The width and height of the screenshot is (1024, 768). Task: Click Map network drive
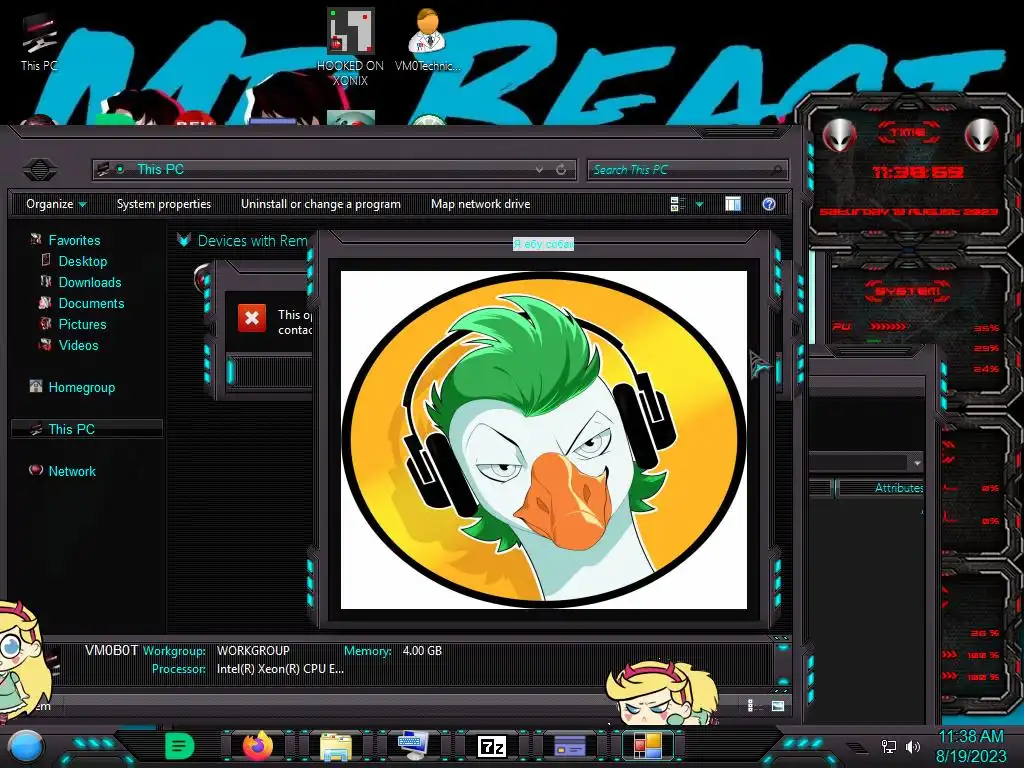[x=481, y=204]
